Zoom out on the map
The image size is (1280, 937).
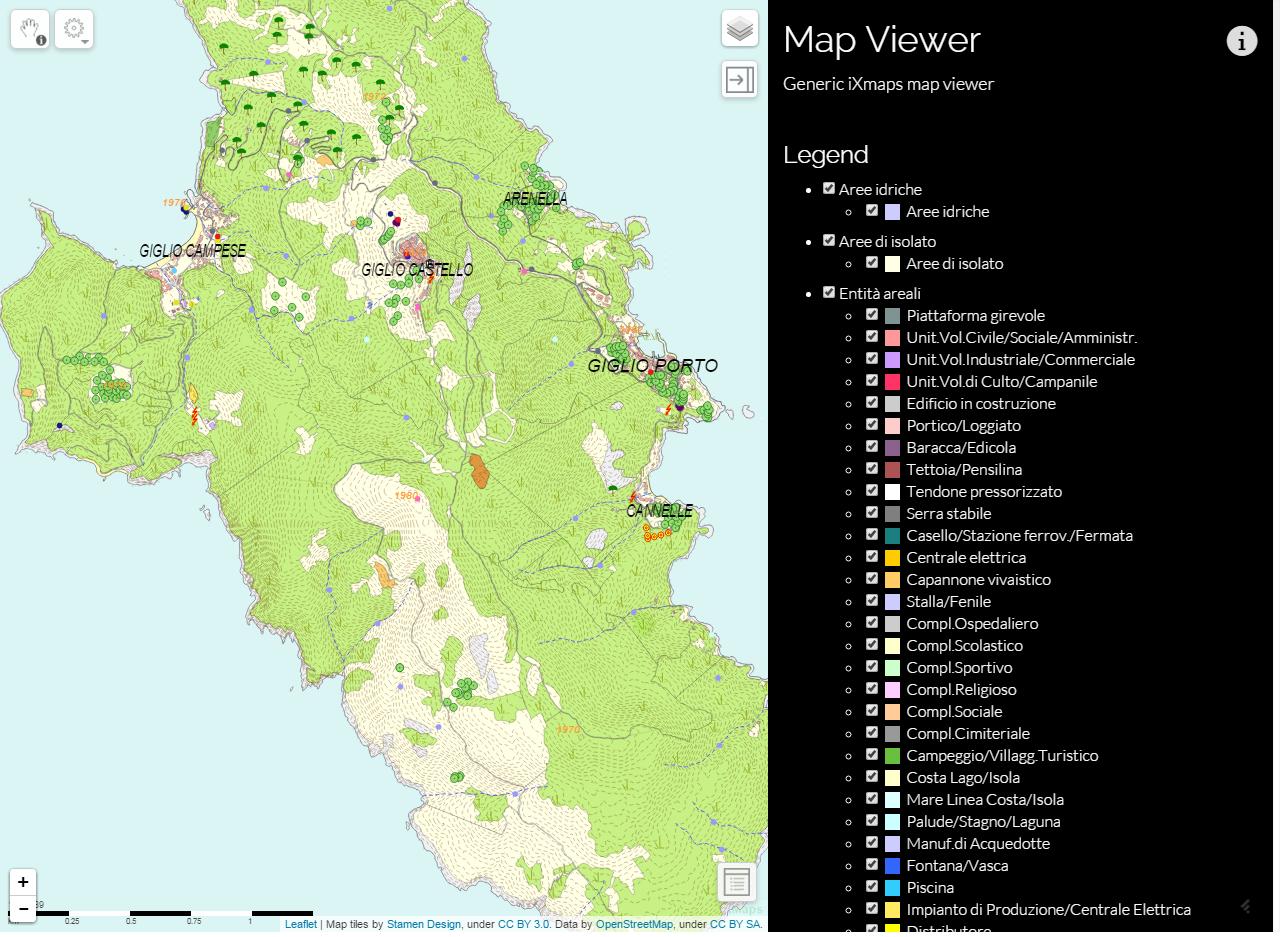[23, 909]
